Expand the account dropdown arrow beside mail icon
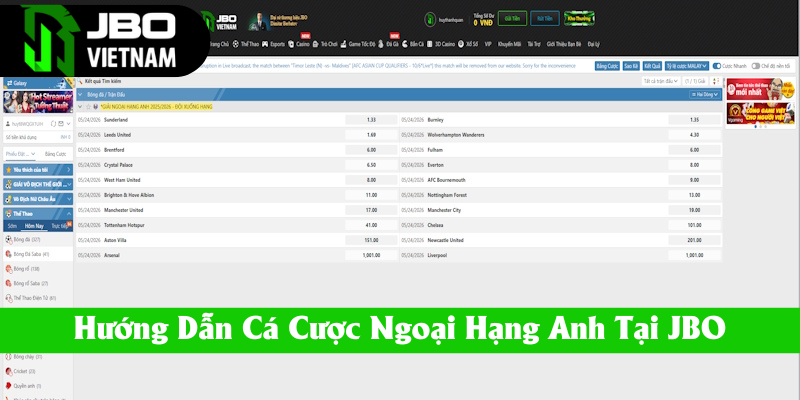This screenshot has height=400, width=800. (x=68, y=124)
